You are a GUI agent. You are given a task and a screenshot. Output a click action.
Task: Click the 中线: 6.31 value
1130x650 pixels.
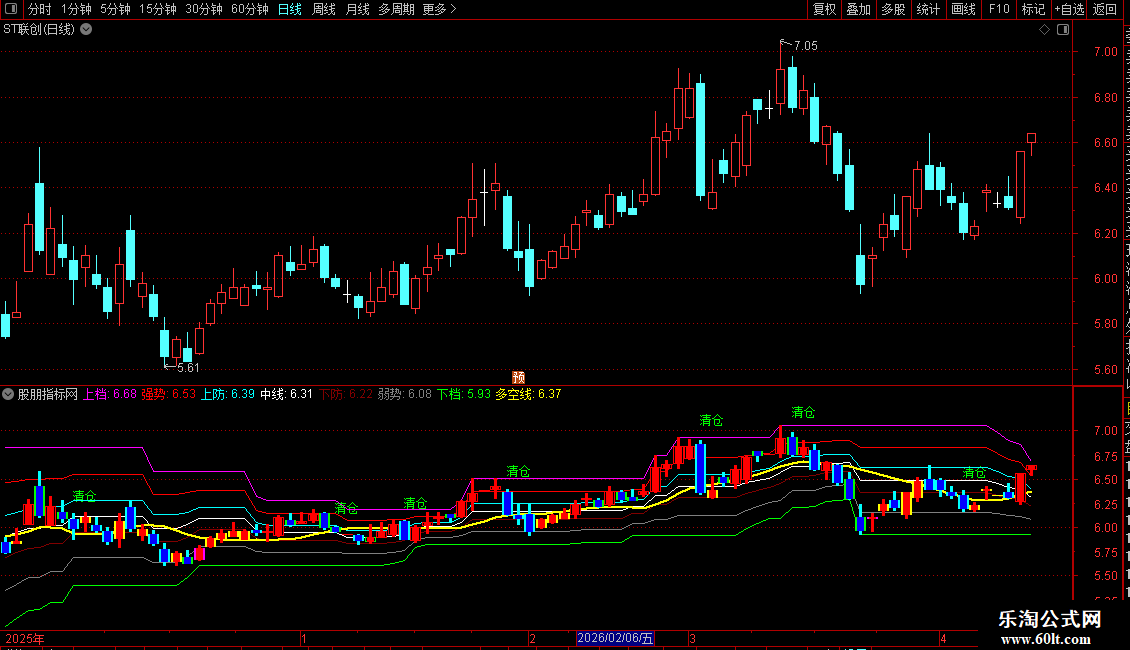tap(286, 394)
